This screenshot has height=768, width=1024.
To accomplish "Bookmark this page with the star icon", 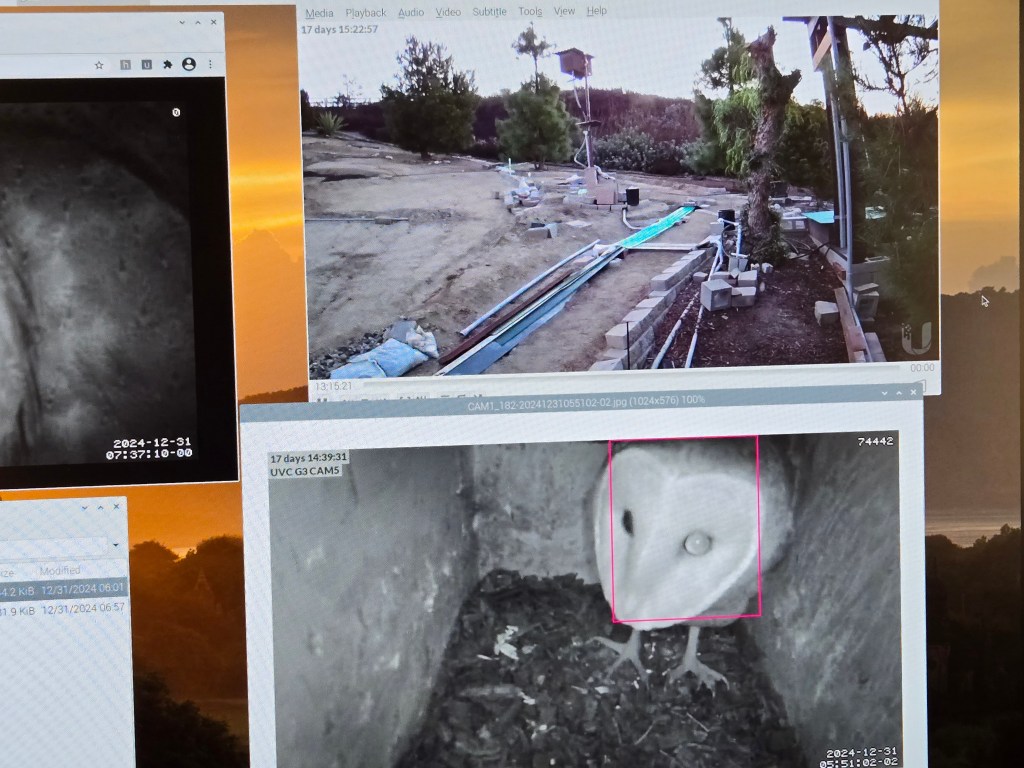I will pyautogui.click(x=99, y=65).
